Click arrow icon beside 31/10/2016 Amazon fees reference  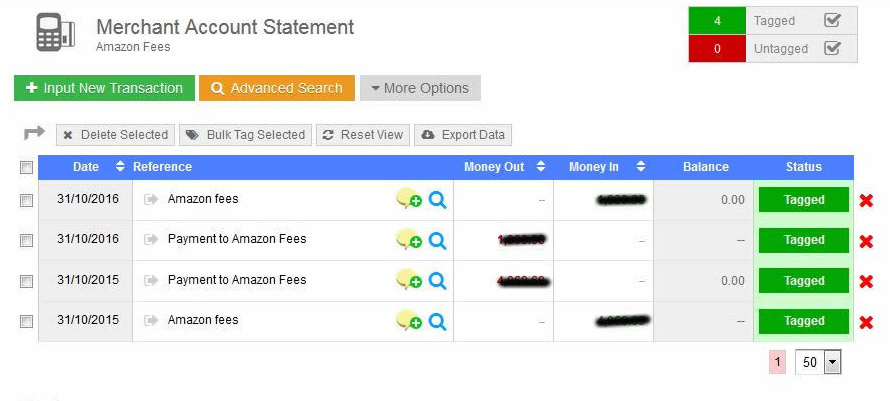click(x=151, y=199)
